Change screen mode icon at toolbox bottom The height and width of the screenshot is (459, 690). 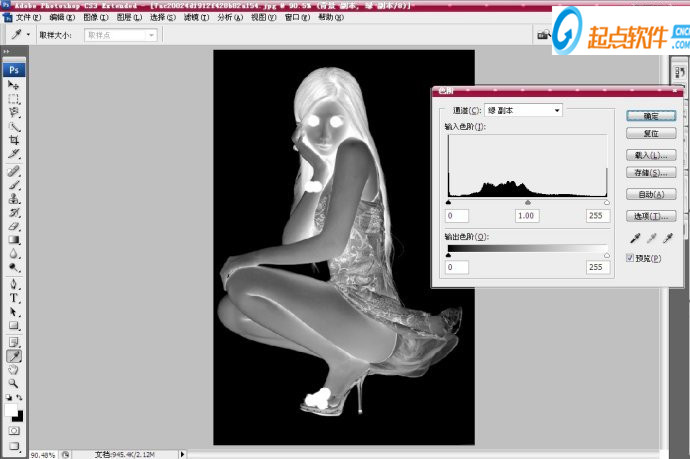point(14,446)
